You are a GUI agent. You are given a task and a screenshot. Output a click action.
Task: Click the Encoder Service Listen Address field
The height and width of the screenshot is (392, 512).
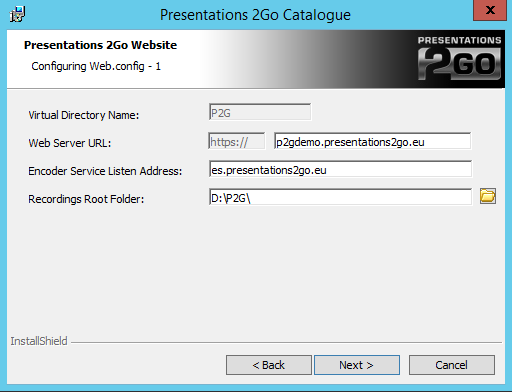[x=340, y=169]
